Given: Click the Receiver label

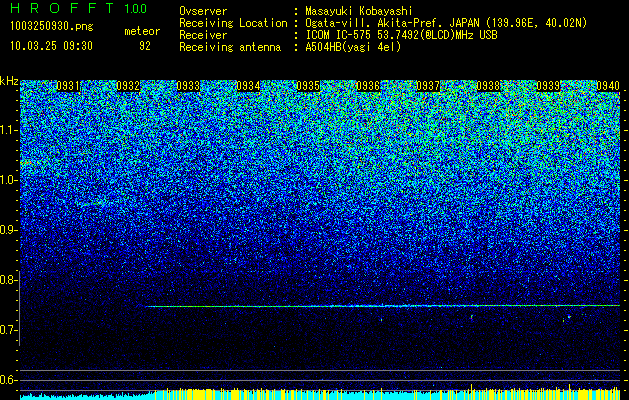Looking at the screenshot, I should tap(203, 35).
